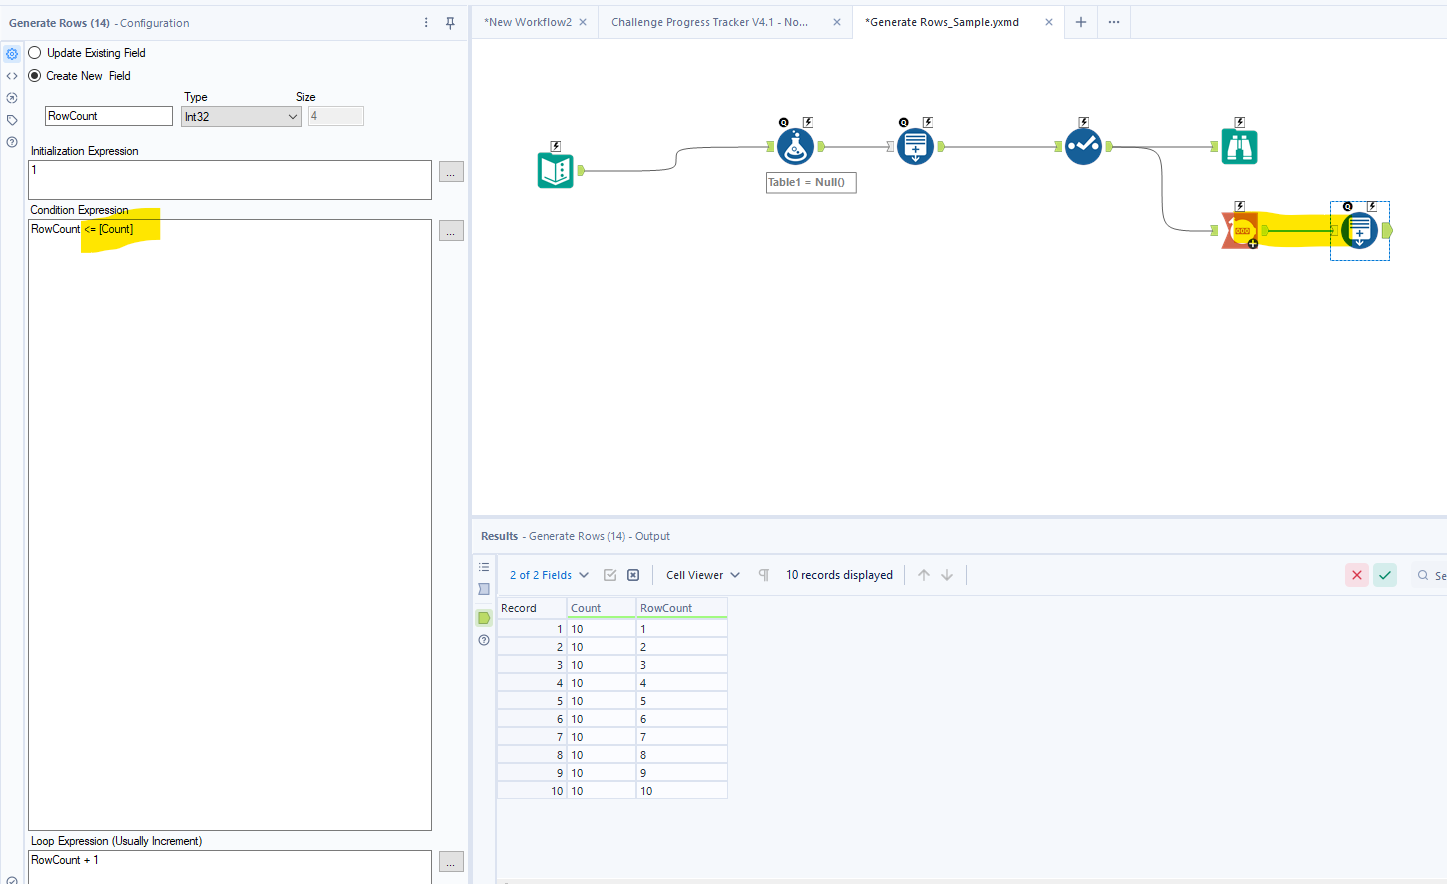1447x884 pixels.
Task: Select the upper Generate Rows tool on canvas
Action: pos(915,145)
